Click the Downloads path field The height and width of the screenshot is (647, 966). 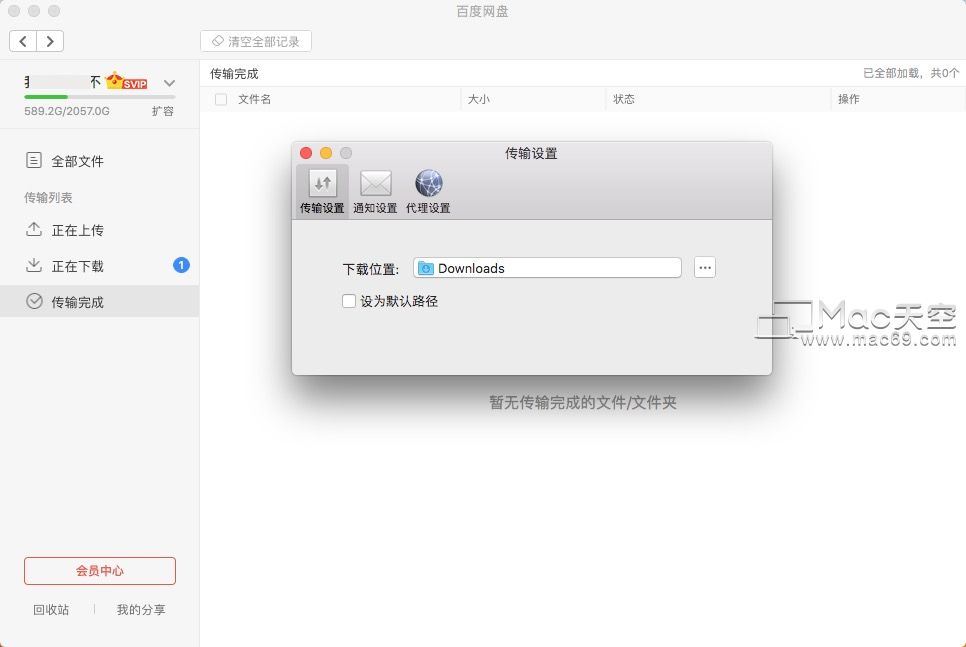[547, 268]
